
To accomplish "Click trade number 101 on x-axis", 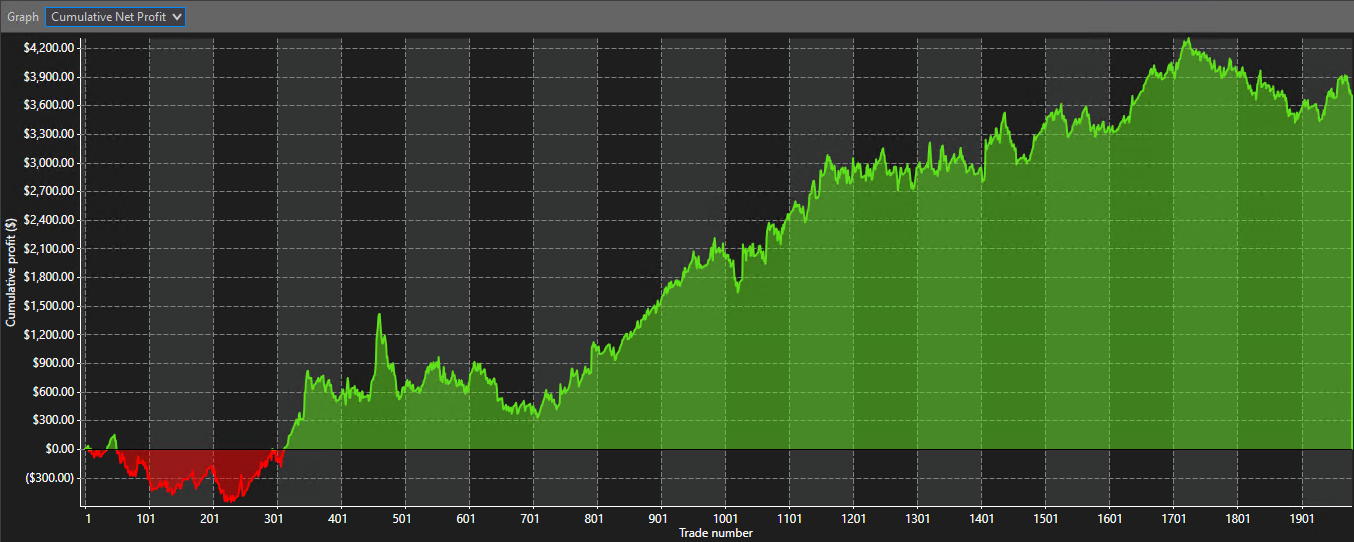I will [x=149, y=519].
